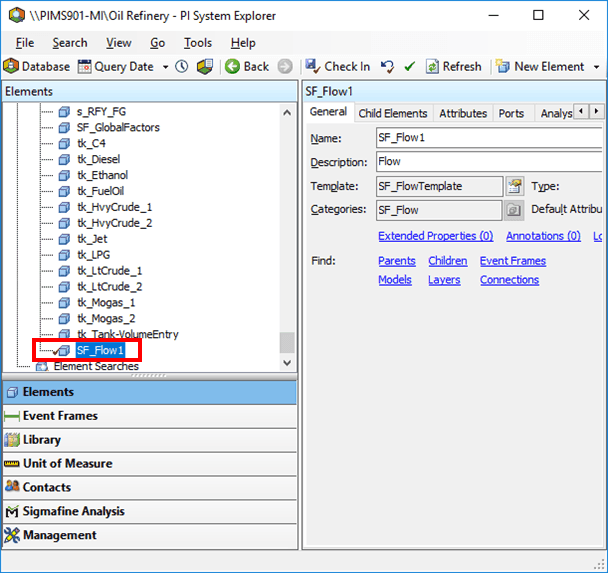
Task: Switch to the Child Elements tab
Action: 392,113
